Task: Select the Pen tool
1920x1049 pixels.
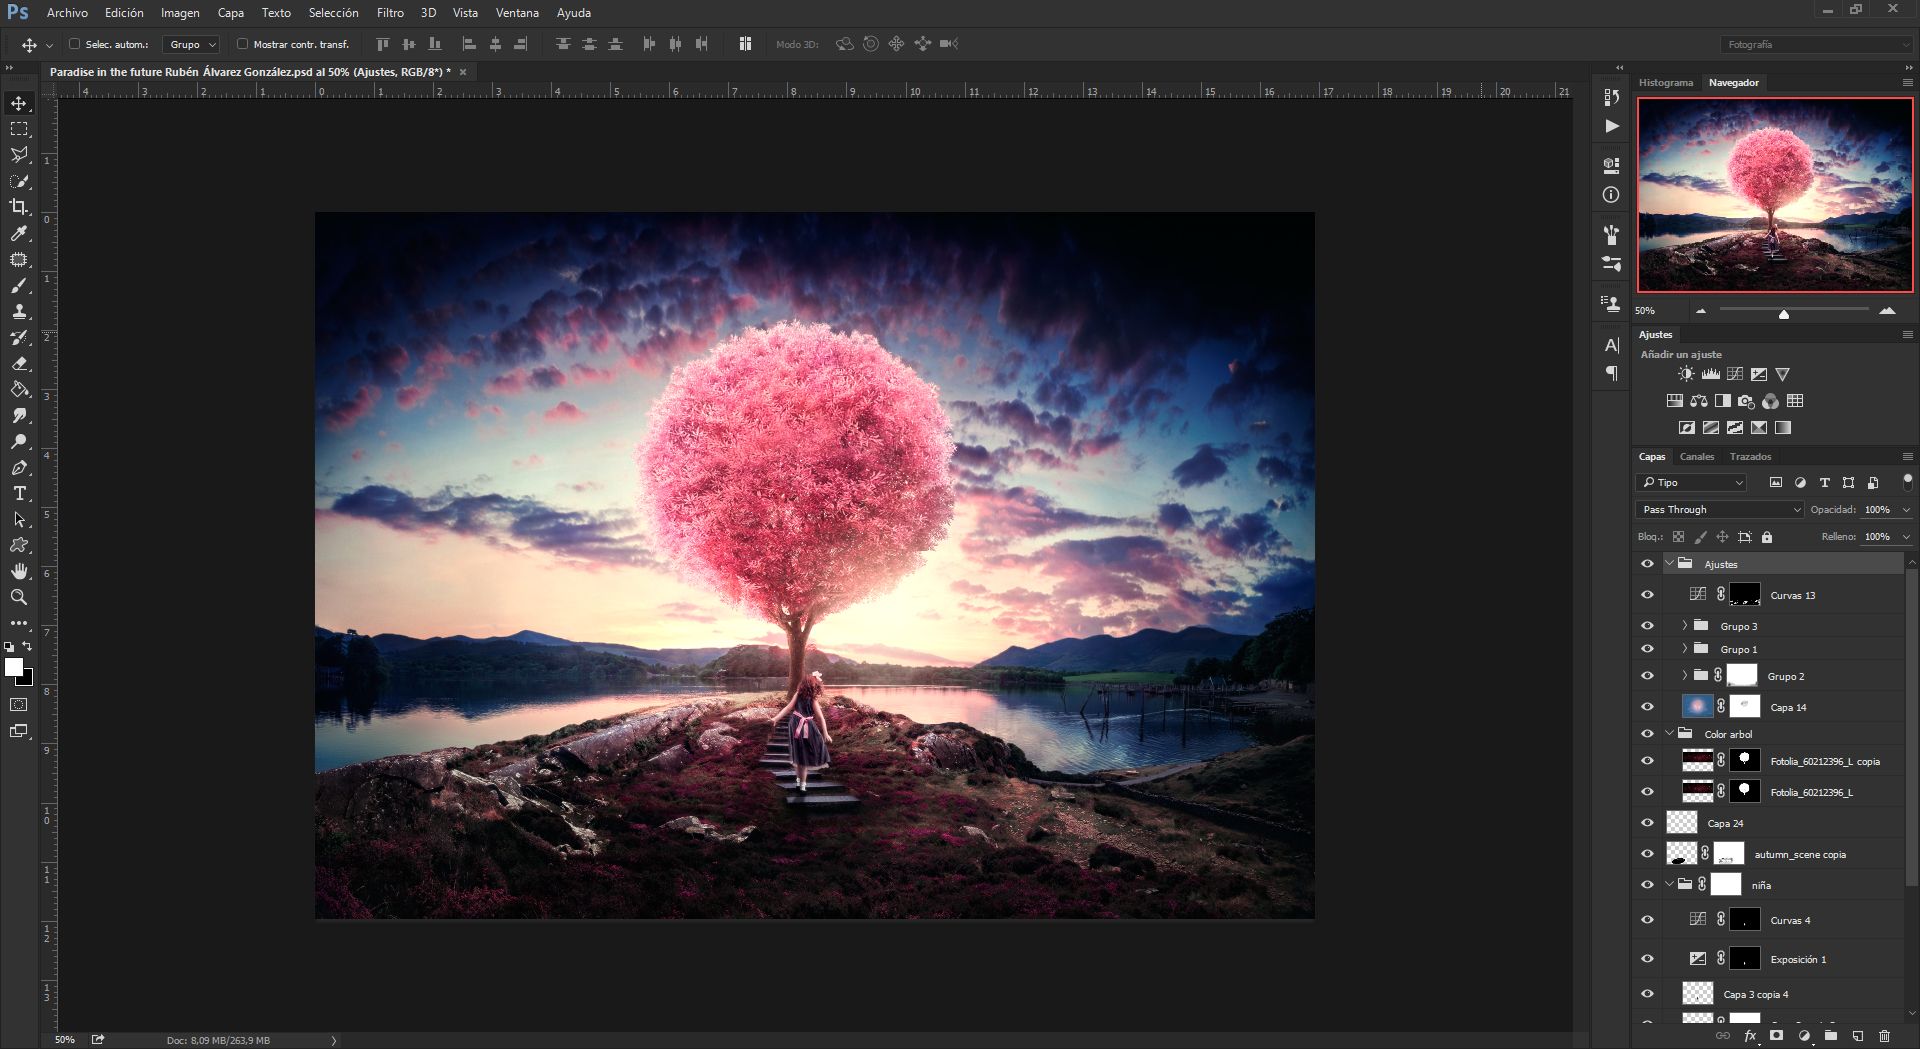Action: click(19, 467)
